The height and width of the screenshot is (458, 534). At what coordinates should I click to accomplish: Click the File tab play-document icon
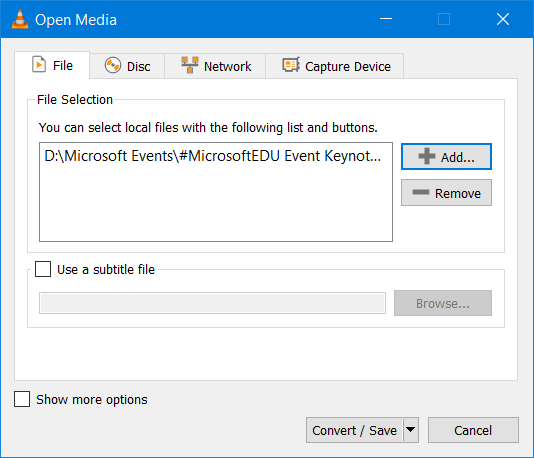39,64
